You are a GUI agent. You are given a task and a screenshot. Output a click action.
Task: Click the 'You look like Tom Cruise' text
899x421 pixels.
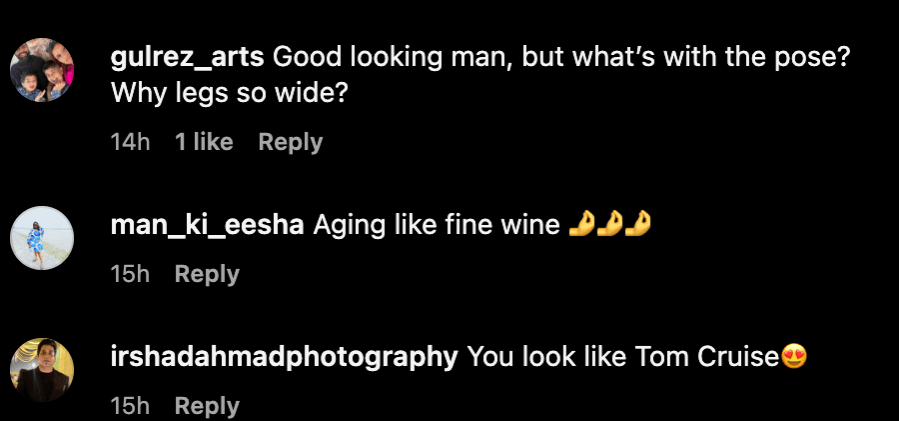(x=623, y=358)
